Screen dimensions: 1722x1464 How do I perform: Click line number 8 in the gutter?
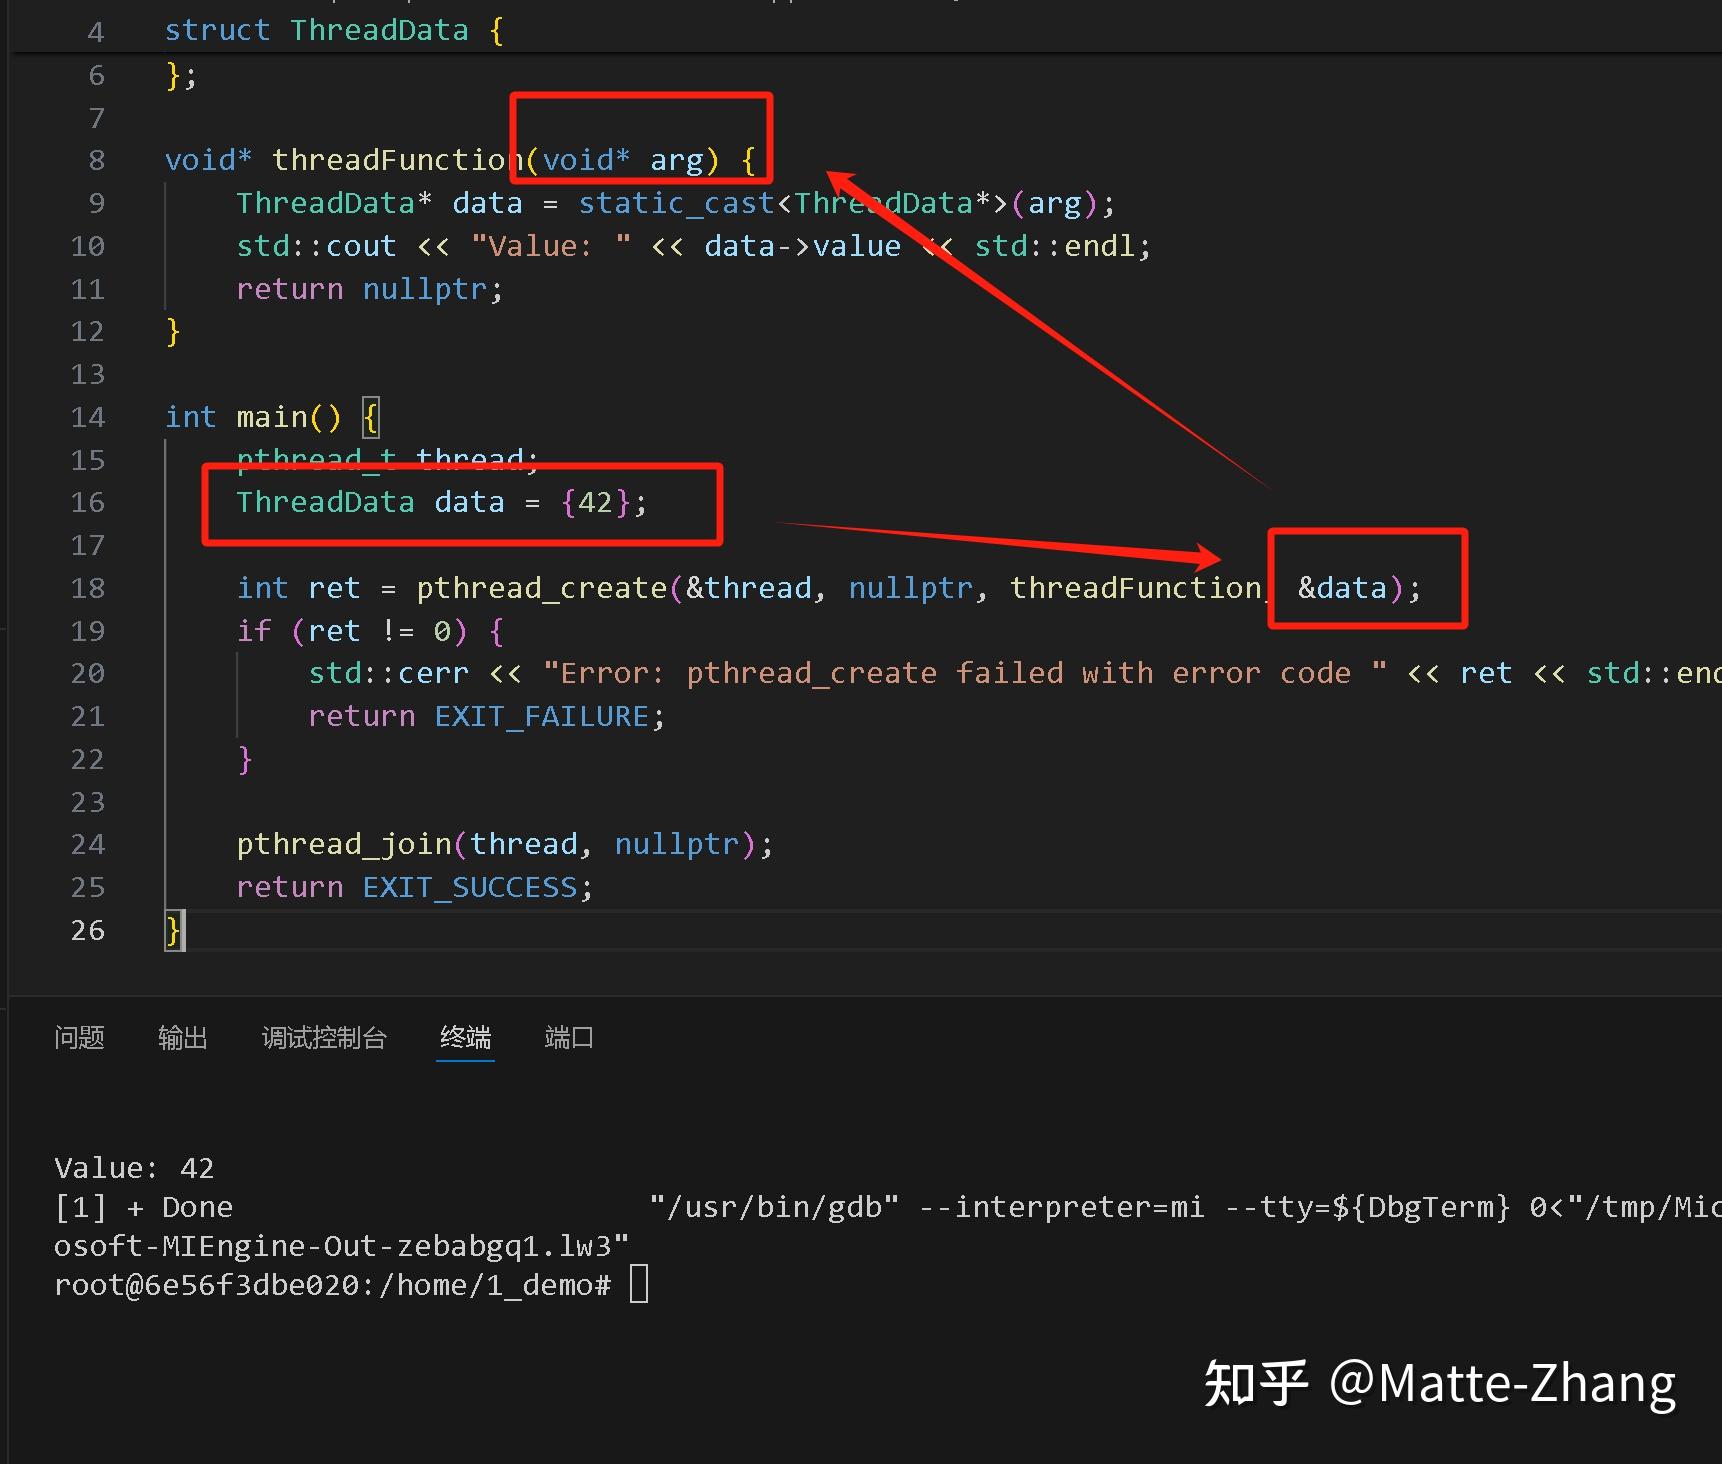click(x=95, y=159)
